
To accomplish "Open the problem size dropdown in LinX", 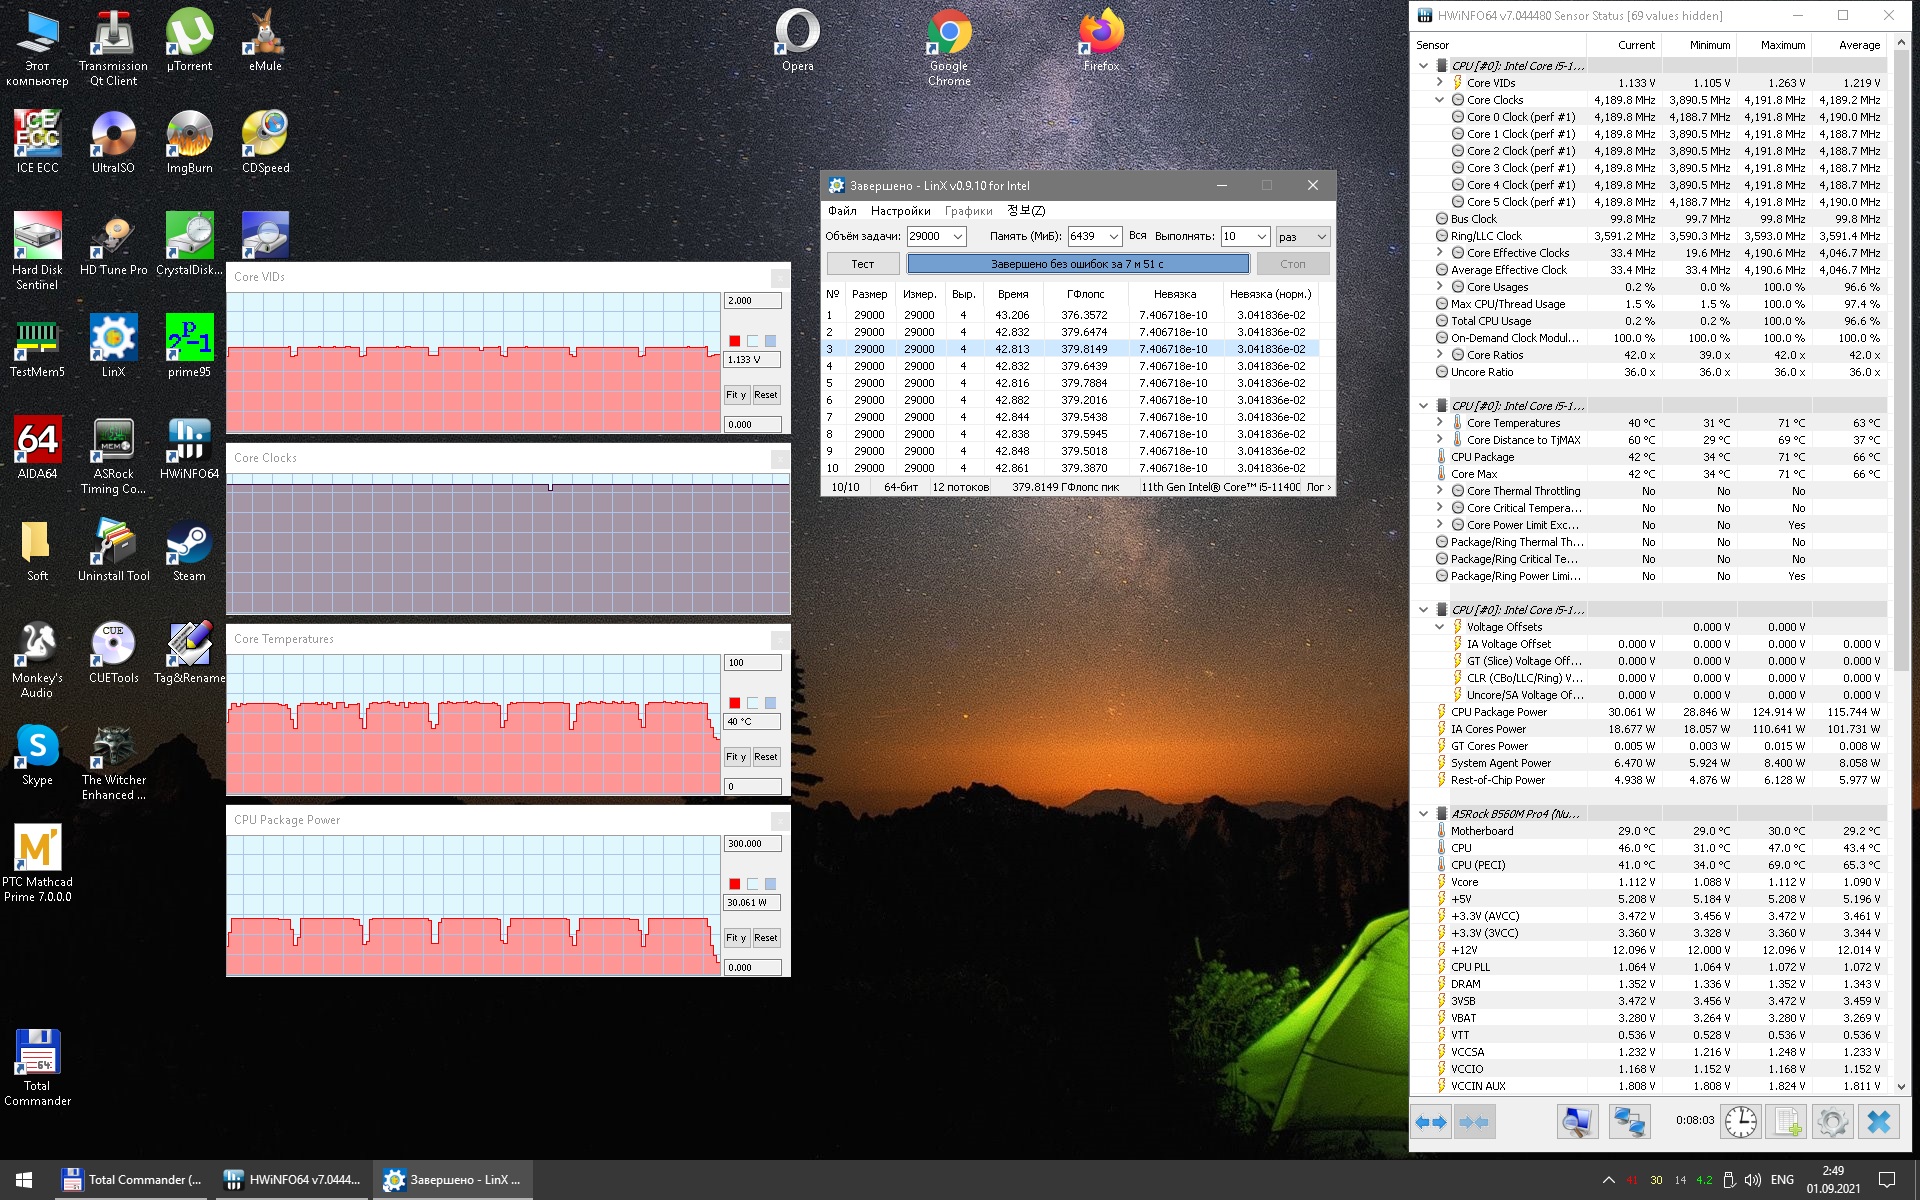I will pyautogui.click(x=957, y=237).
